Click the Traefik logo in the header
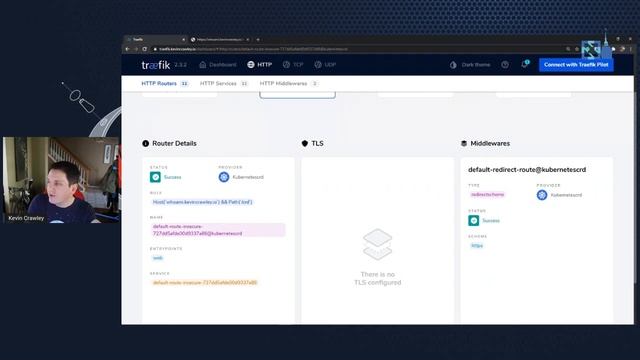The width and height of the screenshot is (640, 360). tap(156, 65)
